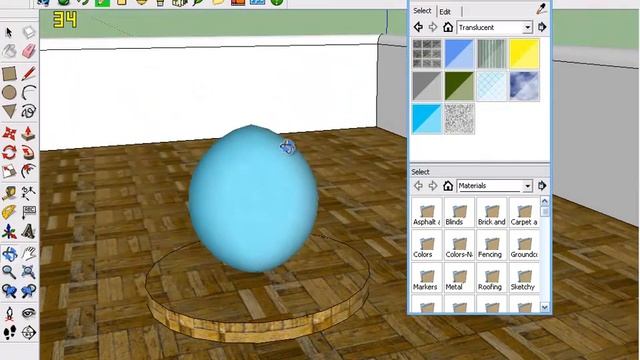
Task: Choose the Select arrow tool
Action: click(9, 32)
